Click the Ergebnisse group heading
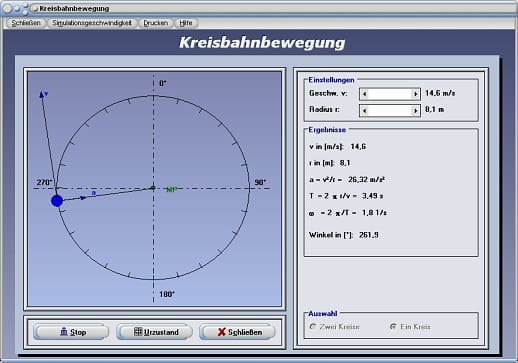Viewport: 518px width, 363px height. (327, 130)
